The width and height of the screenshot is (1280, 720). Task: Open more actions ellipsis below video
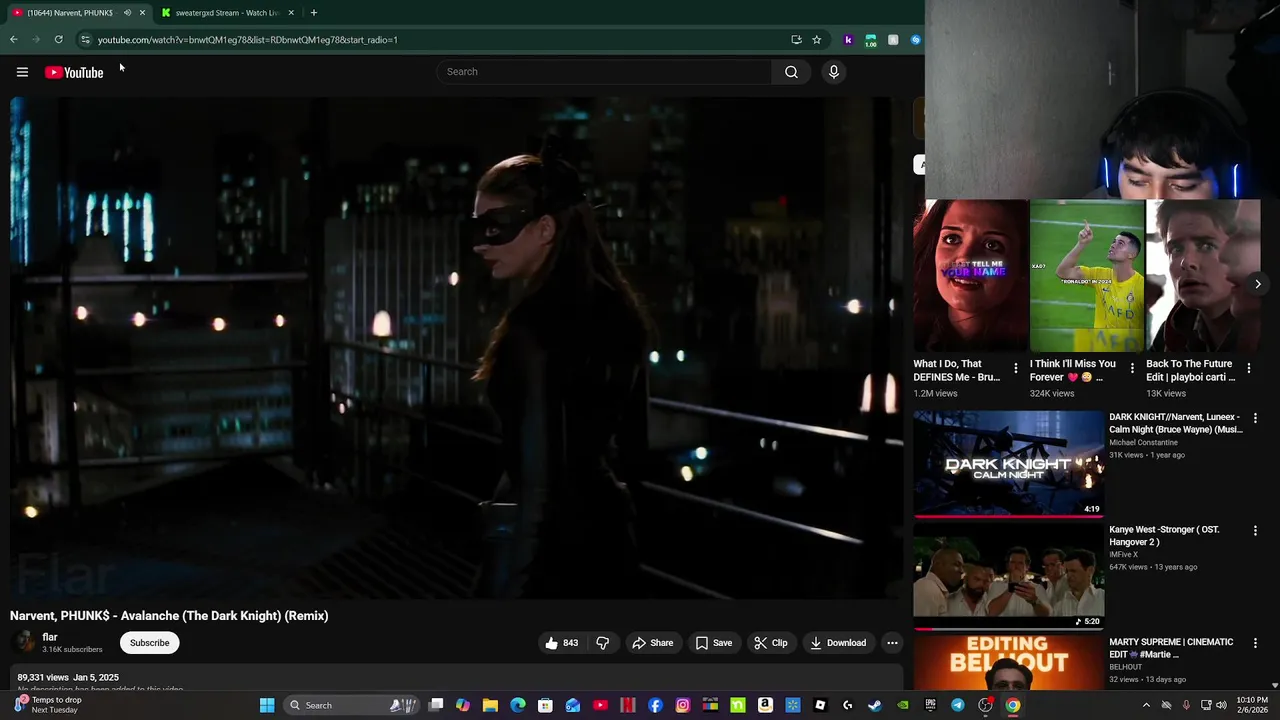click(x=892, y=643)
